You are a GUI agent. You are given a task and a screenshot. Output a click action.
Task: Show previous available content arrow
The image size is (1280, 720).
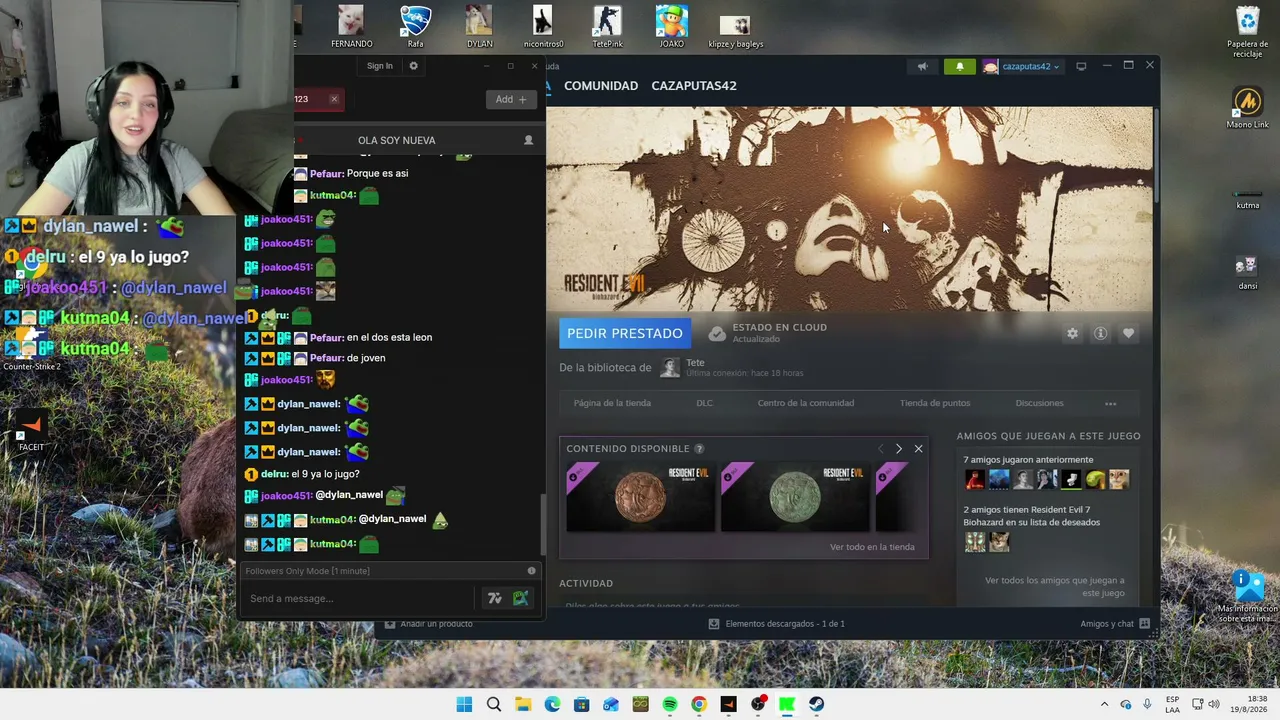point(880,449)
